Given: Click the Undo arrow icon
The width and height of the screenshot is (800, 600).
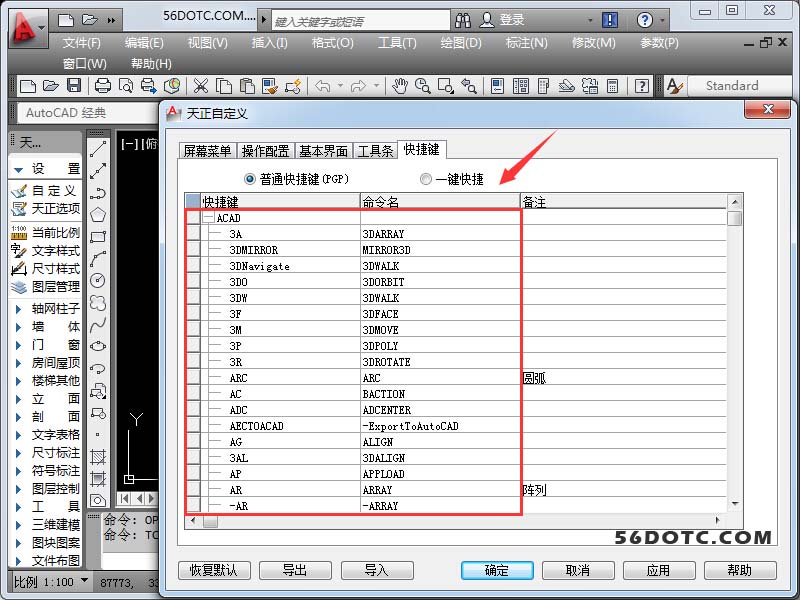Looking at the screenshot, I should click(322, 87).
